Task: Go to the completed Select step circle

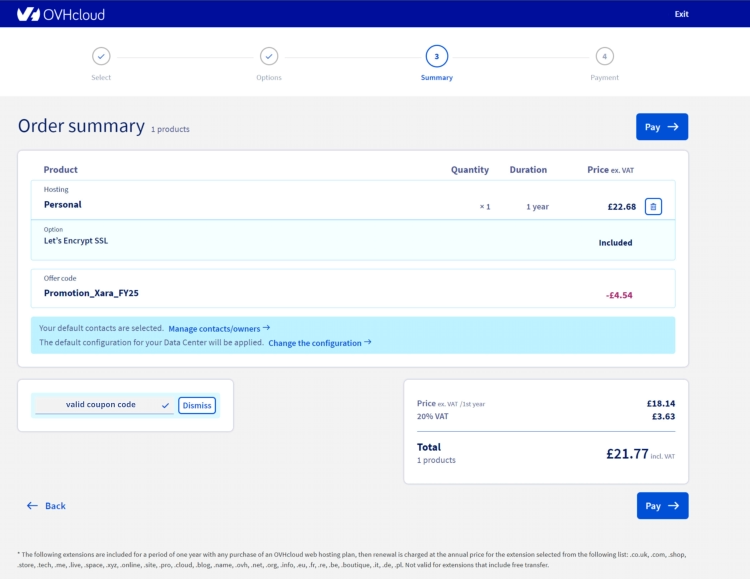Action: (101, 56)
